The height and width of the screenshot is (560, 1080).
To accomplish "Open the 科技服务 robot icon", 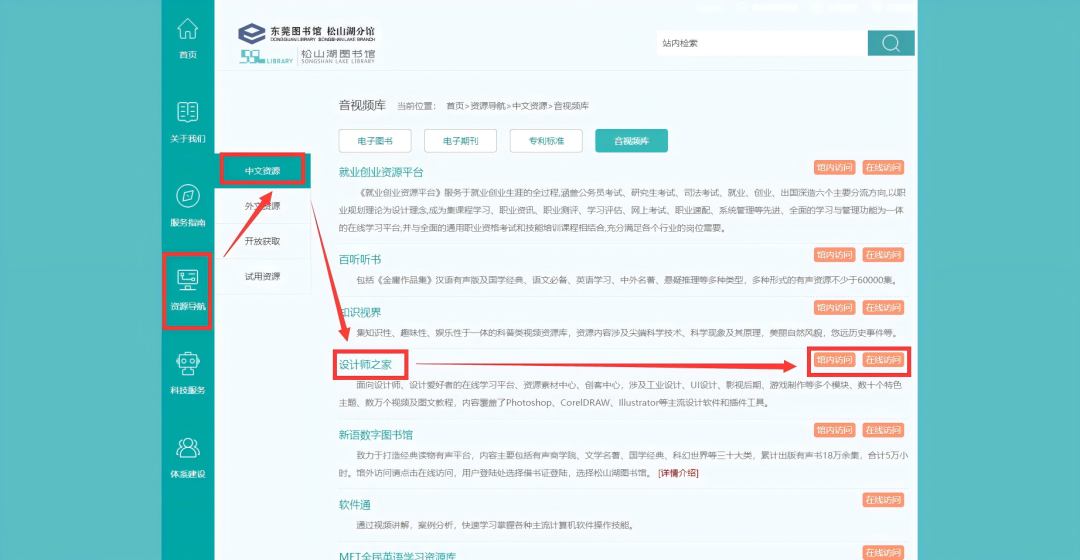I will point(187,363).
